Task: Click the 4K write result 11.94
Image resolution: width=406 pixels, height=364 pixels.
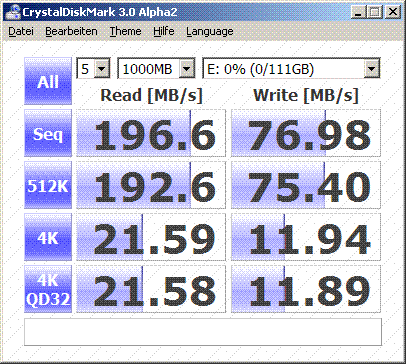Action: pyautogui.click(x=306, y=237)
